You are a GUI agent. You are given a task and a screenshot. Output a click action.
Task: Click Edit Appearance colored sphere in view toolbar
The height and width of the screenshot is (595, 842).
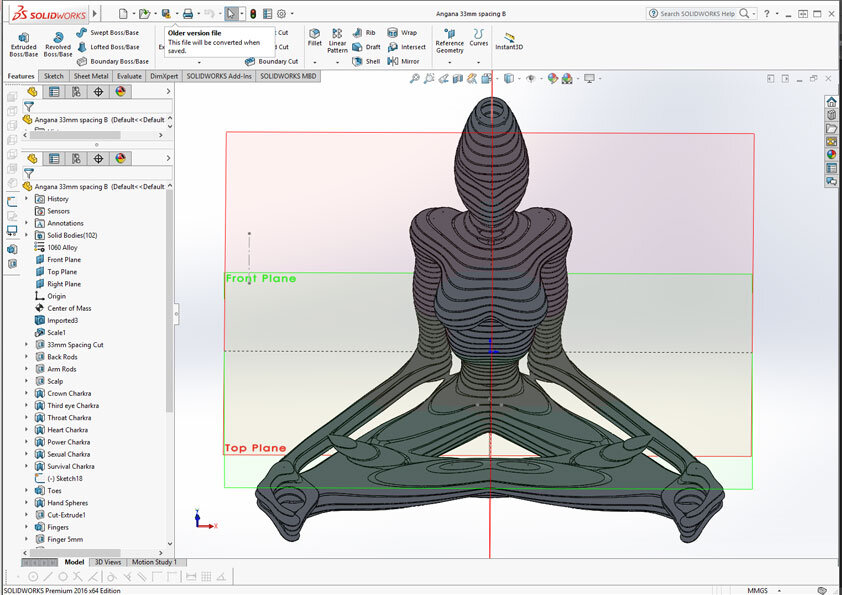(x=553, y=79)
